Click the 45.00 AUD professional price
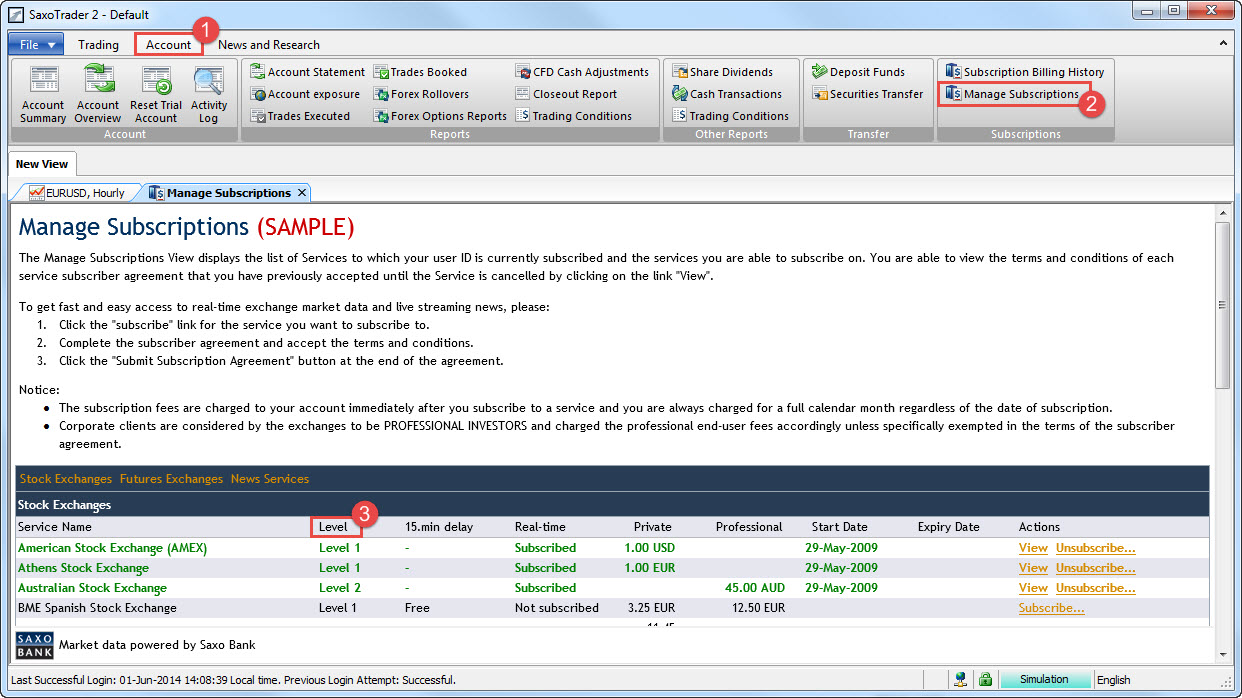 click(754, 588)
